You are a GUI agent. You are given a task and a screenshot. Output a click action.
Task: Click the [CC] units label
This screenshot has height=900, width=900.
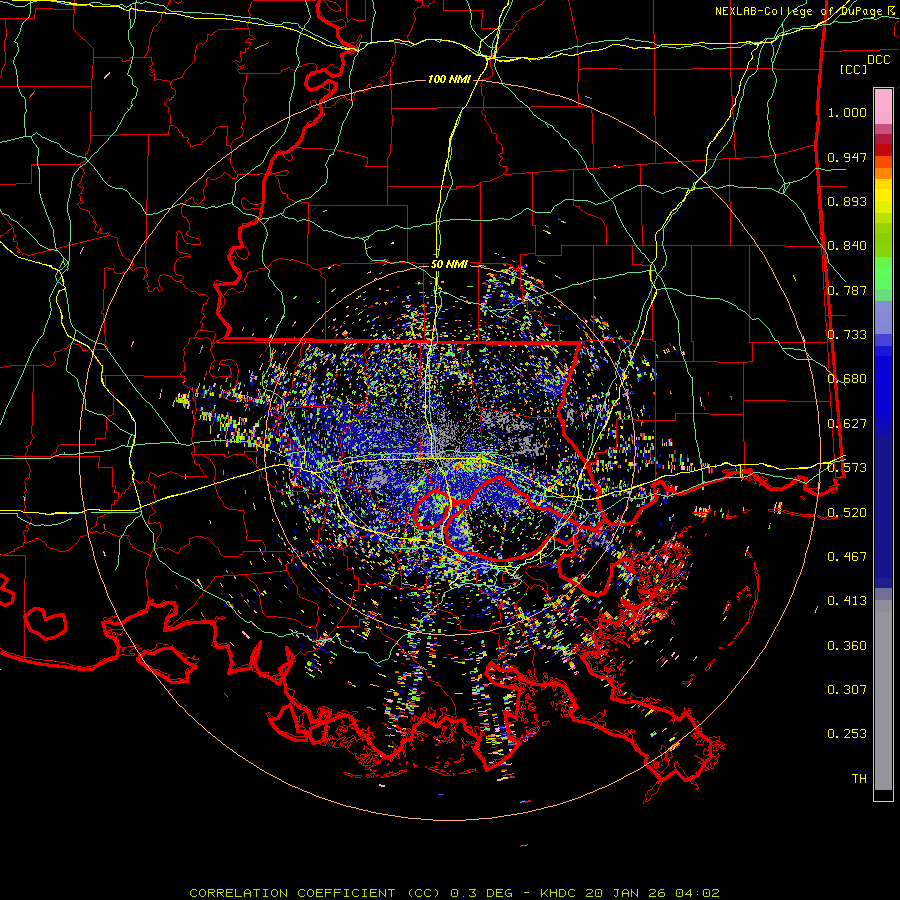click(x=854, y=69)
